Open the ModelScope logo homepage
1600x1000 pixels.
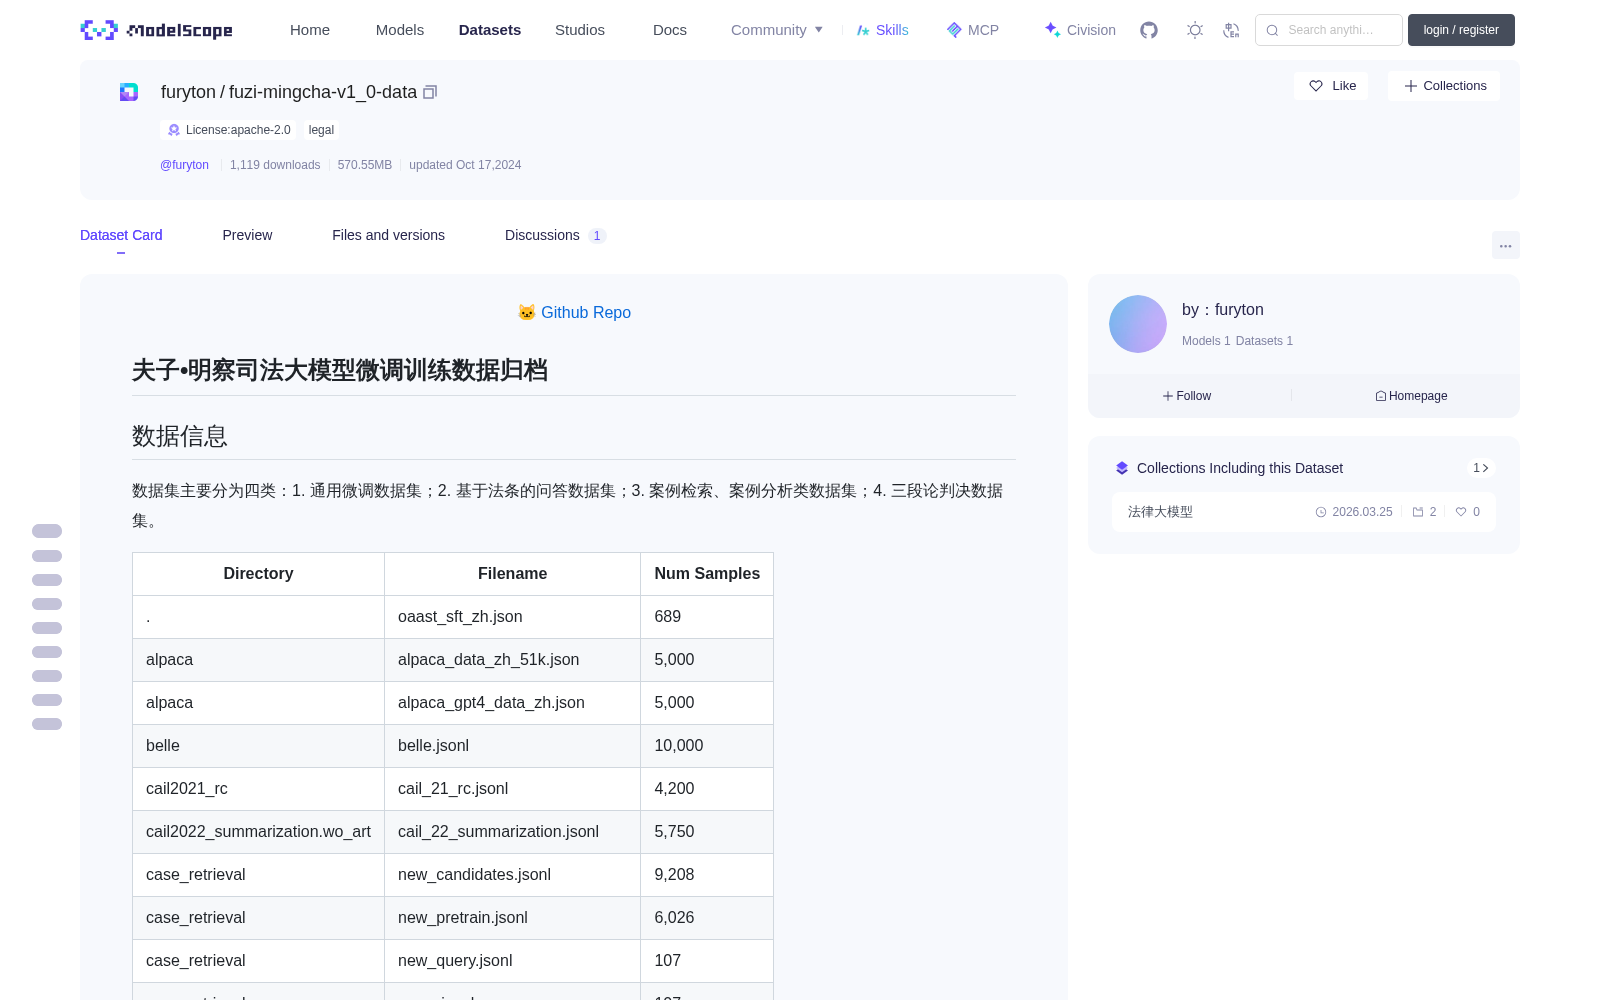tap(156, 30)
